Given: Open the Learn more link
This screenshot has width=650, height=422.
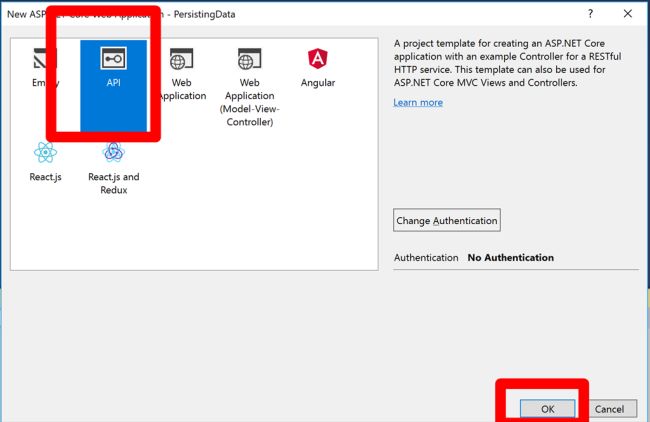Looking at the screenshot, I should (x=418, y=102).
